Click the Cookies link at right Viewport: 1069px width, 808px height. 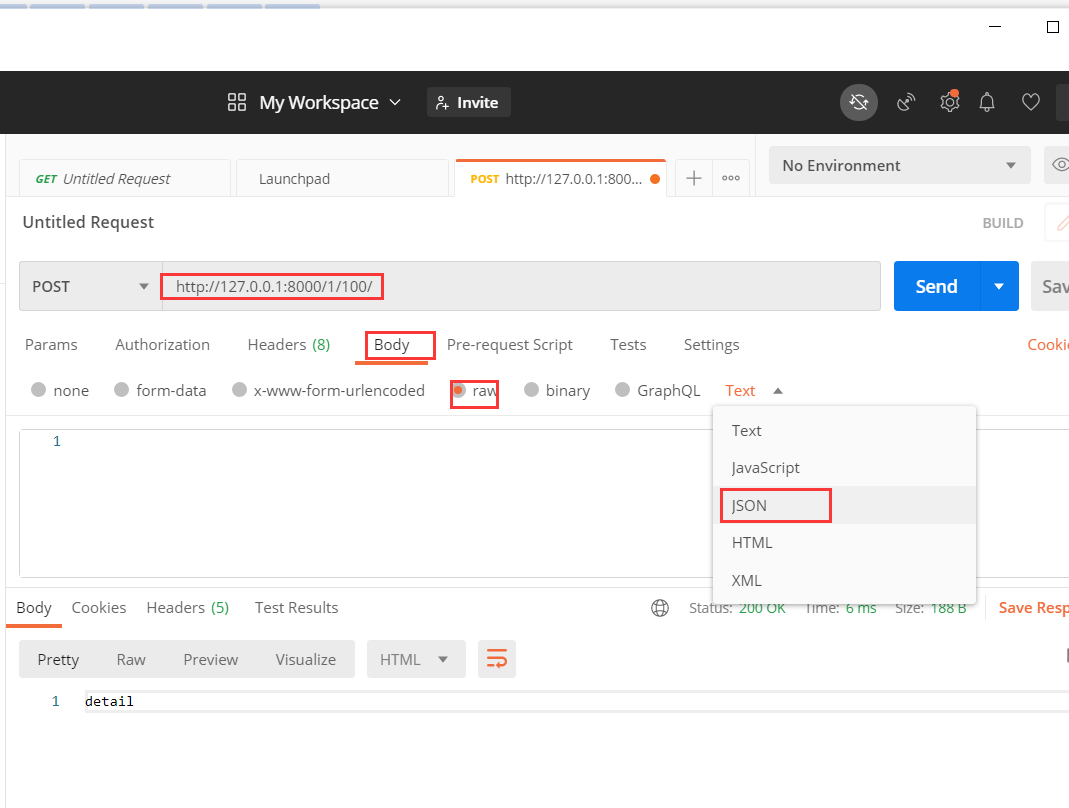pos(1048,344)
